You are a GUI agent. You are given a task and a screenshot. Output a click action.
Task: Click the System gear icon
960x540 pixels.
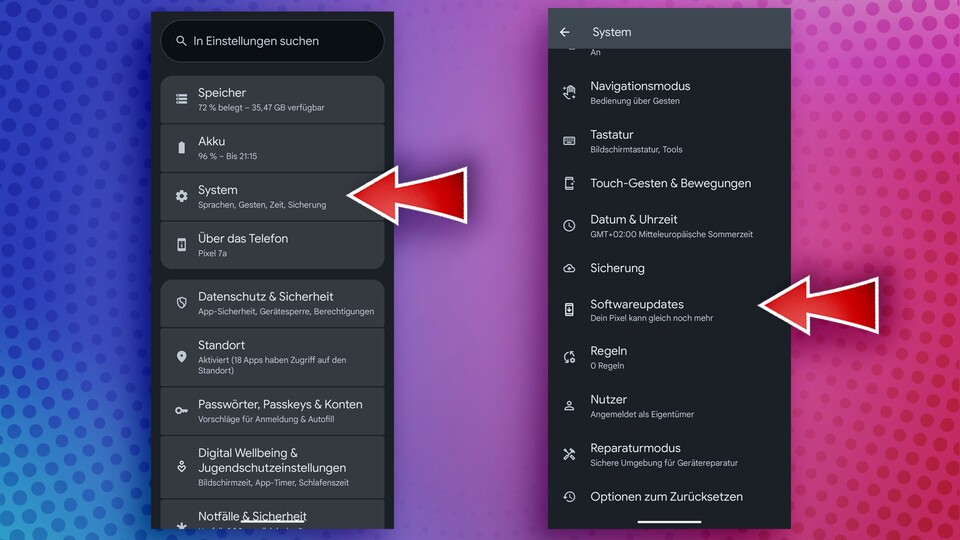[x=181, y=196]
